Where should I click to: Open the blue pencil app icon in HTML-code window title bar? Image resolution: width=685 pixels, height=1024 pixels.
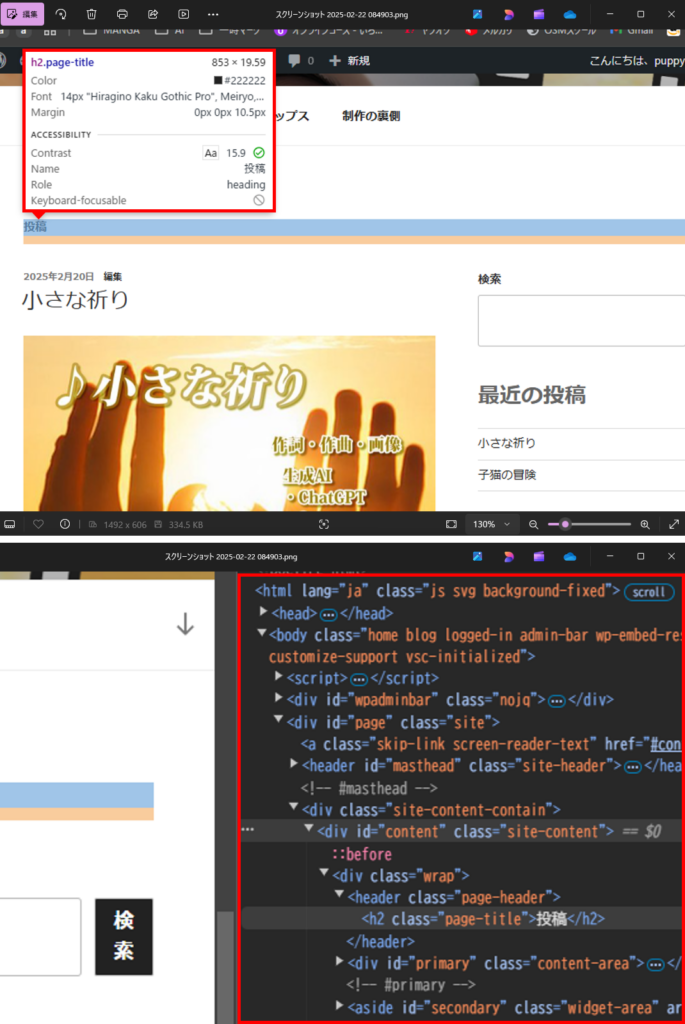pyautogui.click(x=477, y=556)
